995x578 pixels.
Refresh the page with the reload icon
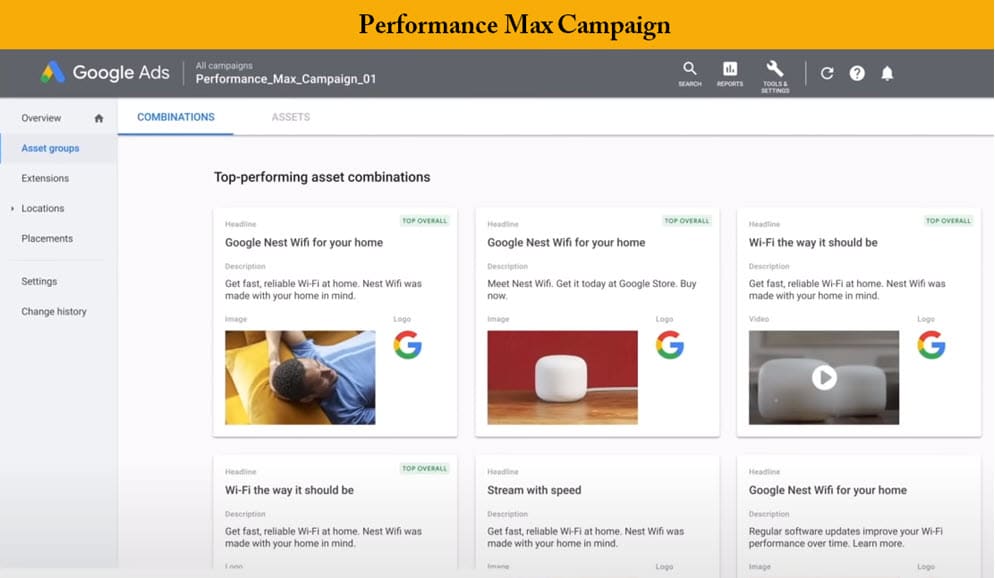827,74
